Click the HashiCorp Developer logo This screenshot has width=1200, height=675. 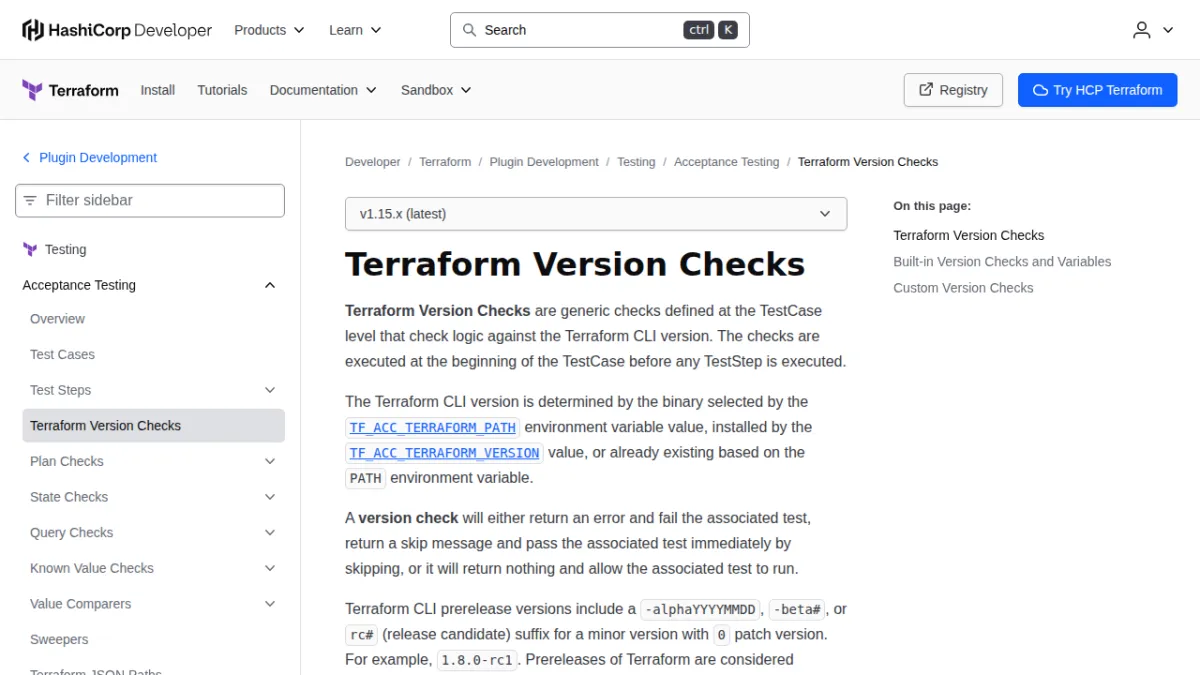point(117,30)
